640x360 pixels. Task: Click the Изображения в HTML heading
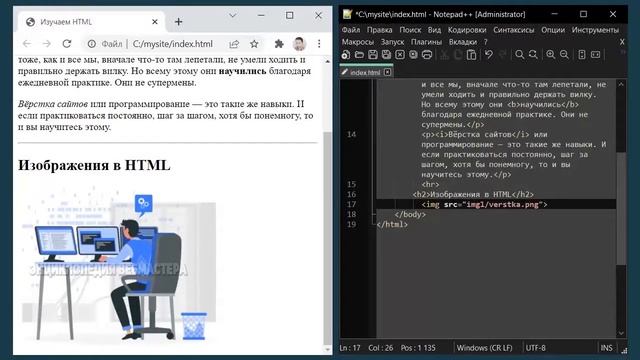tap(94, 165)
